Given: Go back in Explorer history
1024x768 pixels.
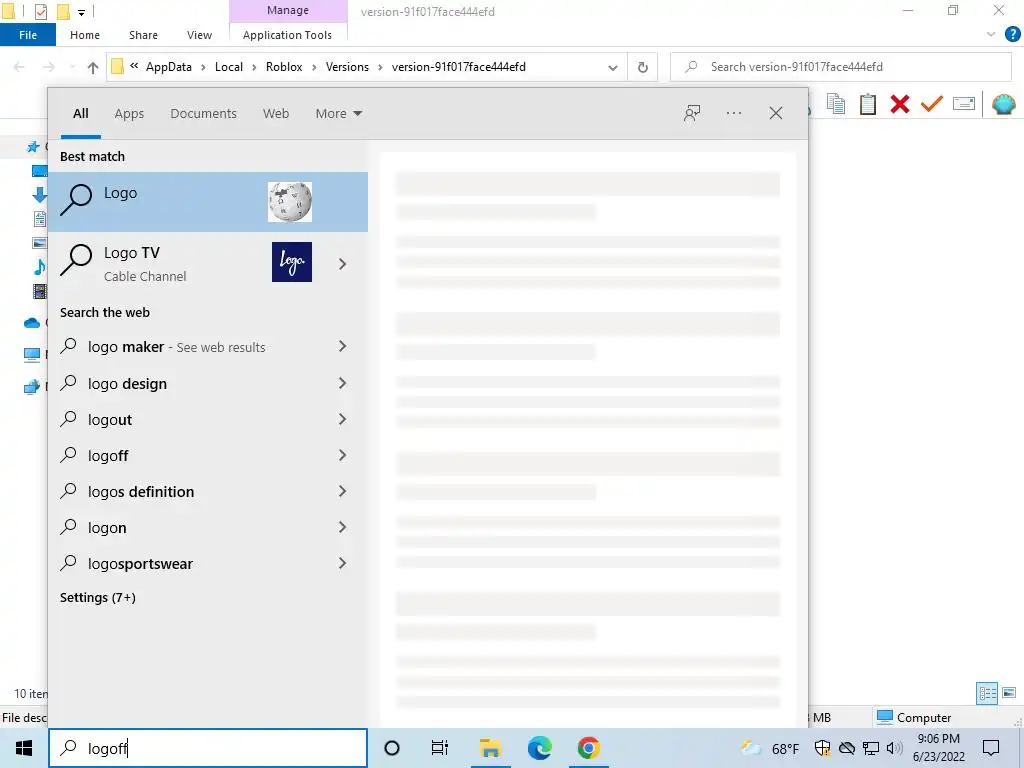Looking at the screenshot, I should (19, 67).
